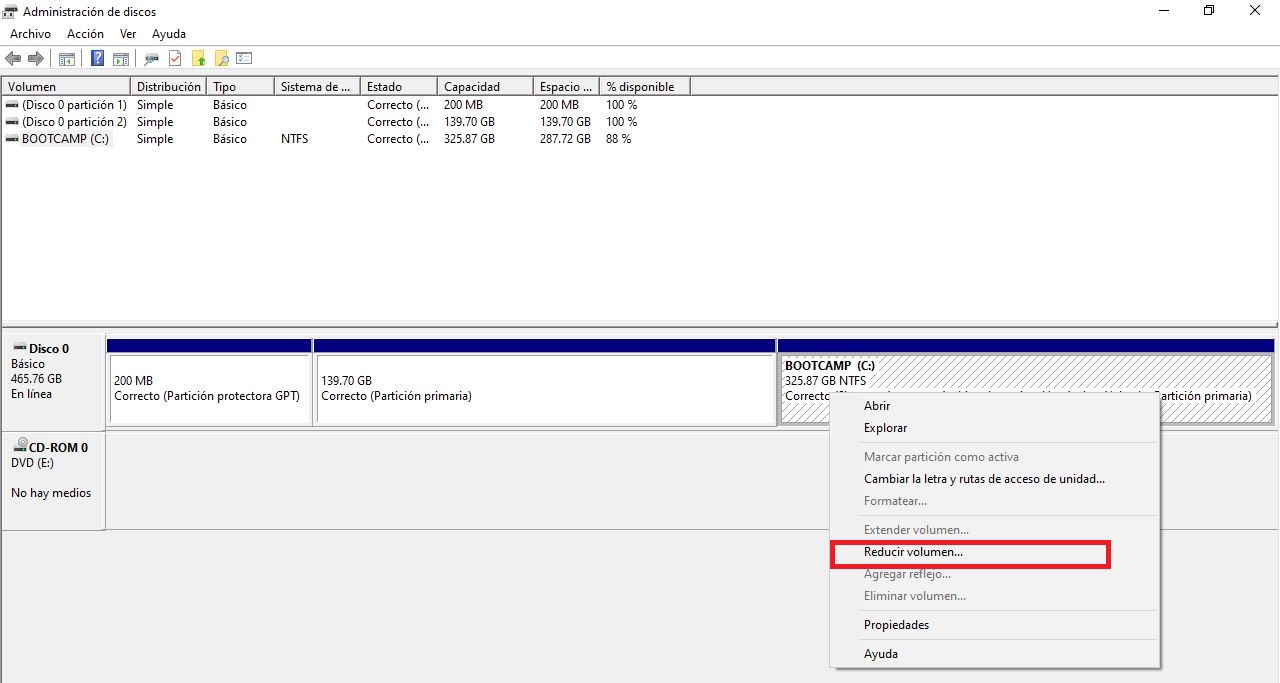Select Reducir volumen from context menu
Viewport: 1280px width, 683px height.
point(913,552)
